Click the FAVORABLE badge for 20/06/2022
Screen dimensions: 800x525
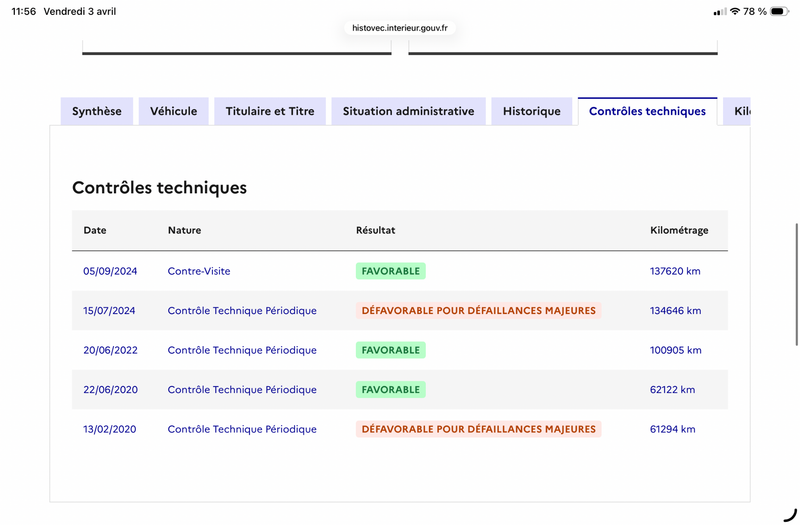click(390, 350)
